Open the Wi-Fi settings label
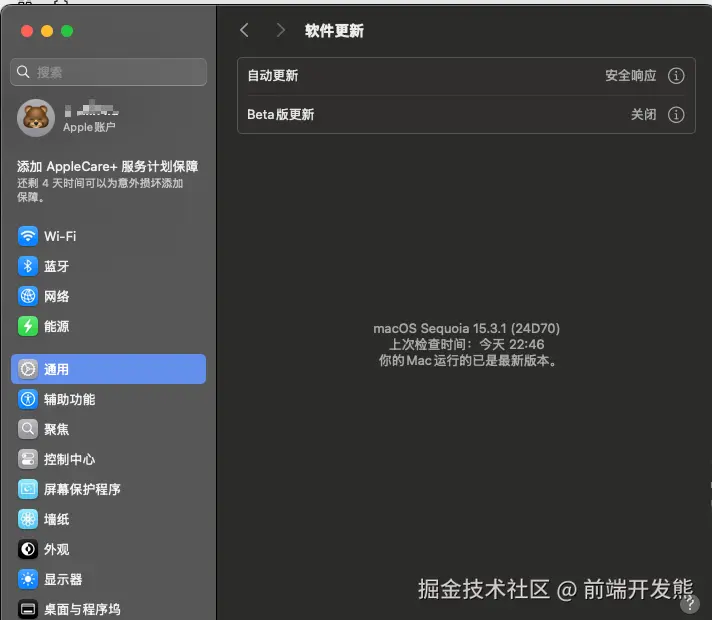712x620 pixels. [60, 236]
